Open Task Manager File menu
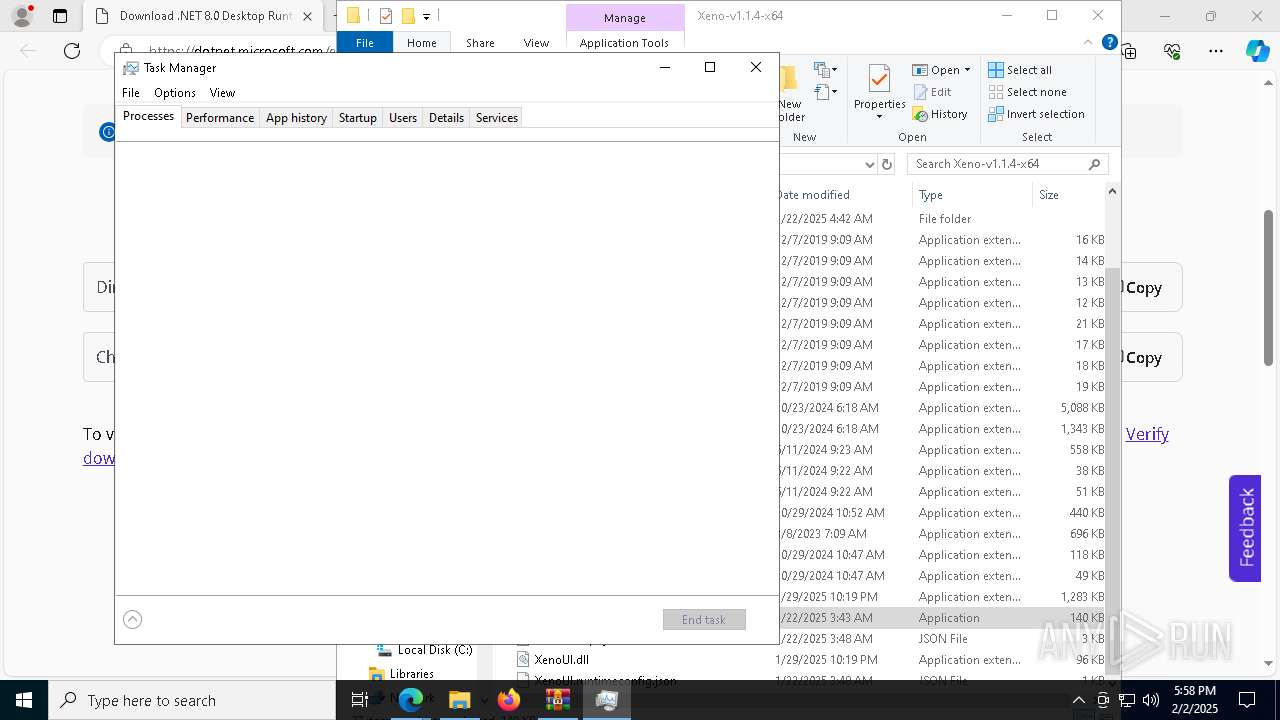 [x=131, y=92]
